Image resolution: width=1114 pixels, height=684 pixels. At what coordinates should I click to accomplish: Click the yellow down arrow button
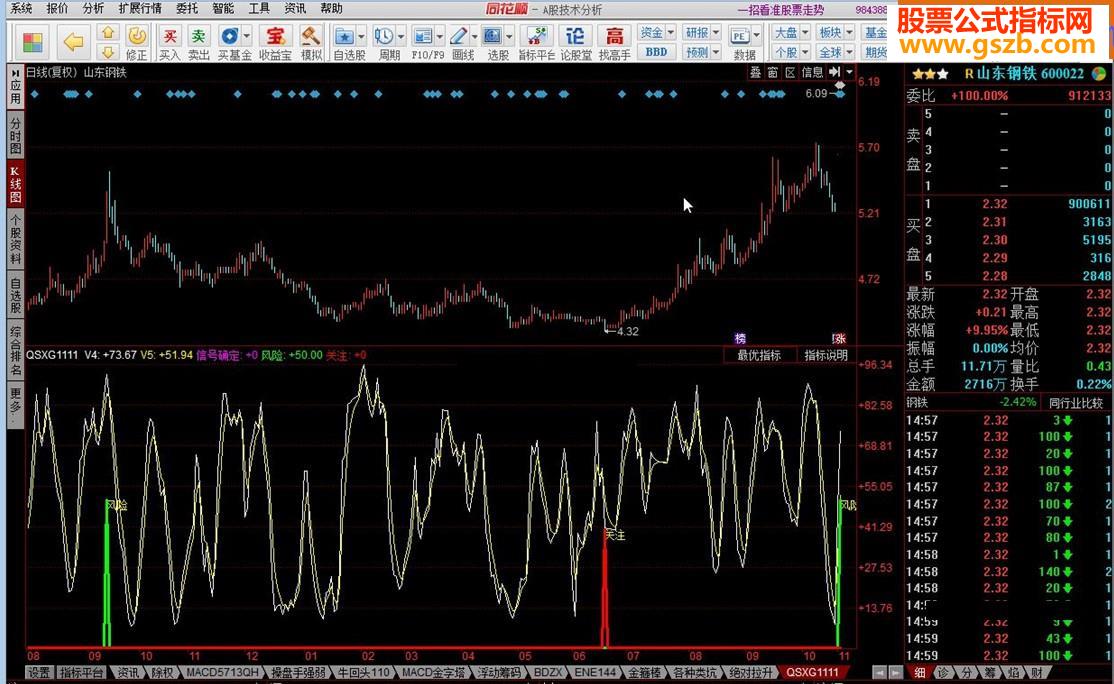[x=108, y=52]
